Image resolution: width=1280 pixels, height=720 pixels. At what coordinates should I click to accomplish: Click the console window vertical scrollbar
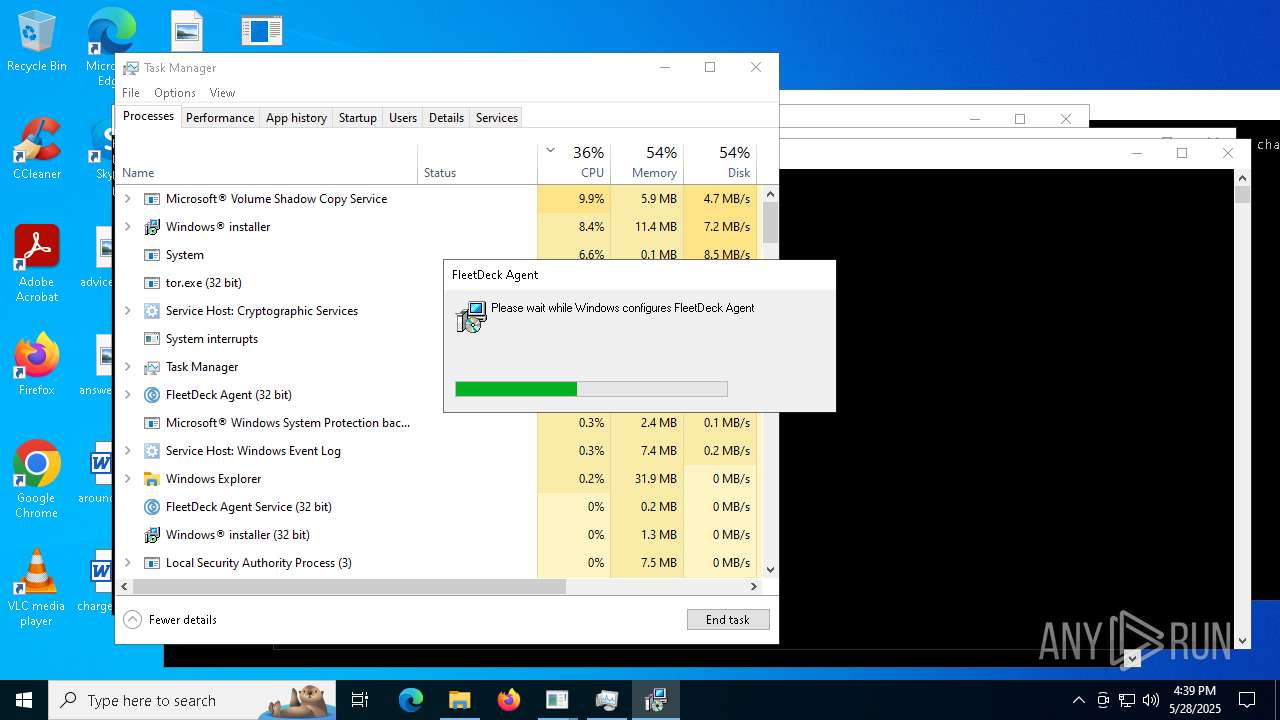pyautogui.click(x=1243, y=409)
